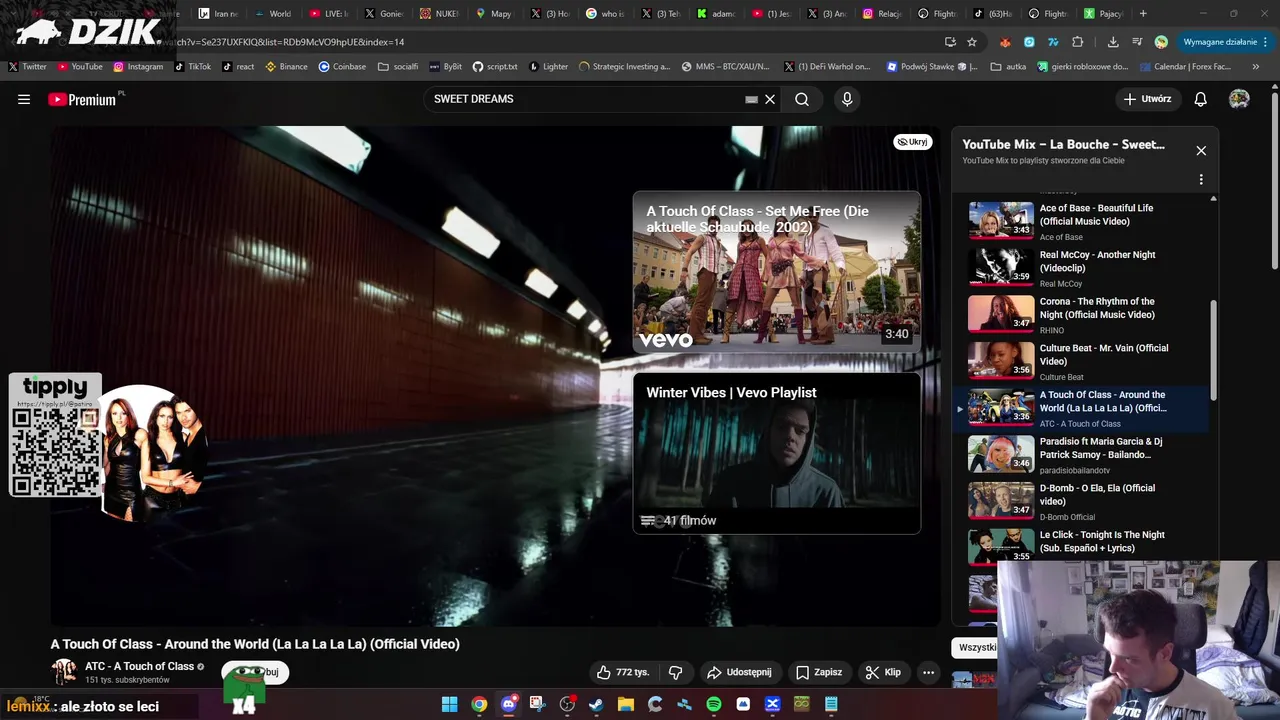Switch to World browser tab

coord(273,14)
